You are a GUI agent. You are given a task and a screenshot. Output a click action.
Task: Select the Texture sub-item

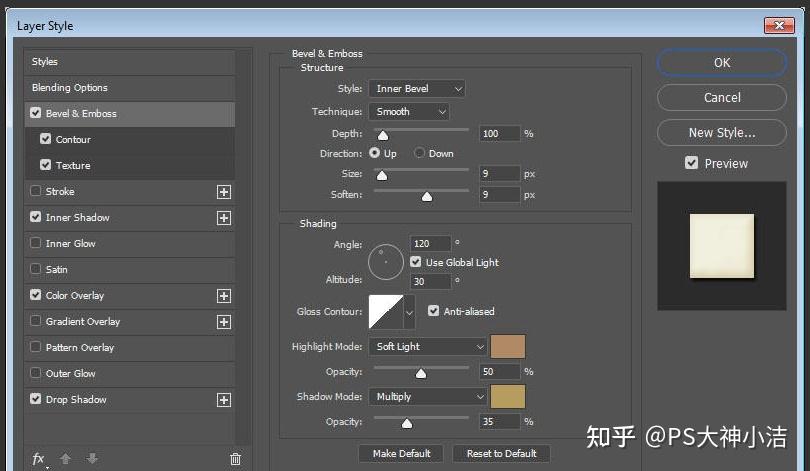click(130, 165)
